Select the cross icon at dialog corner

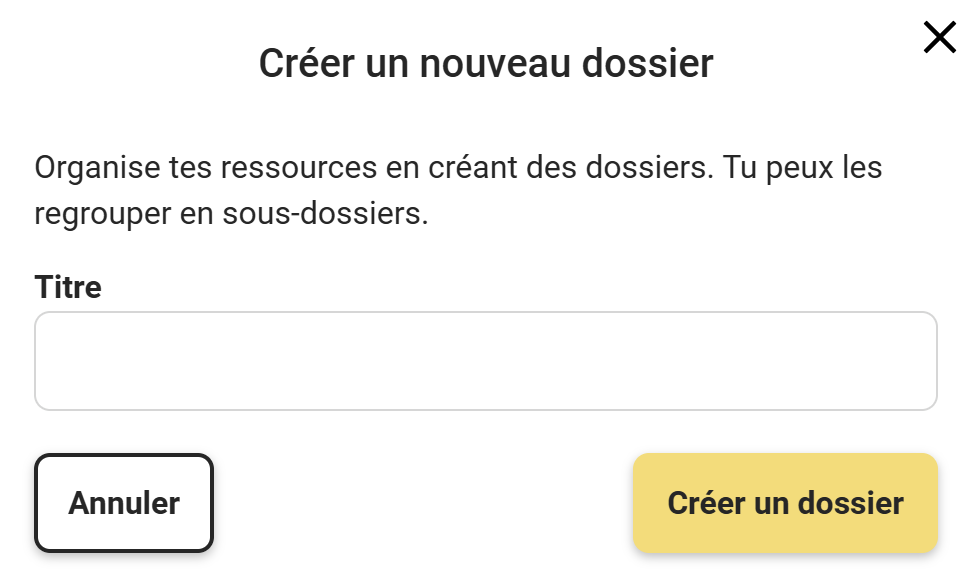click(x=939, y=38)
